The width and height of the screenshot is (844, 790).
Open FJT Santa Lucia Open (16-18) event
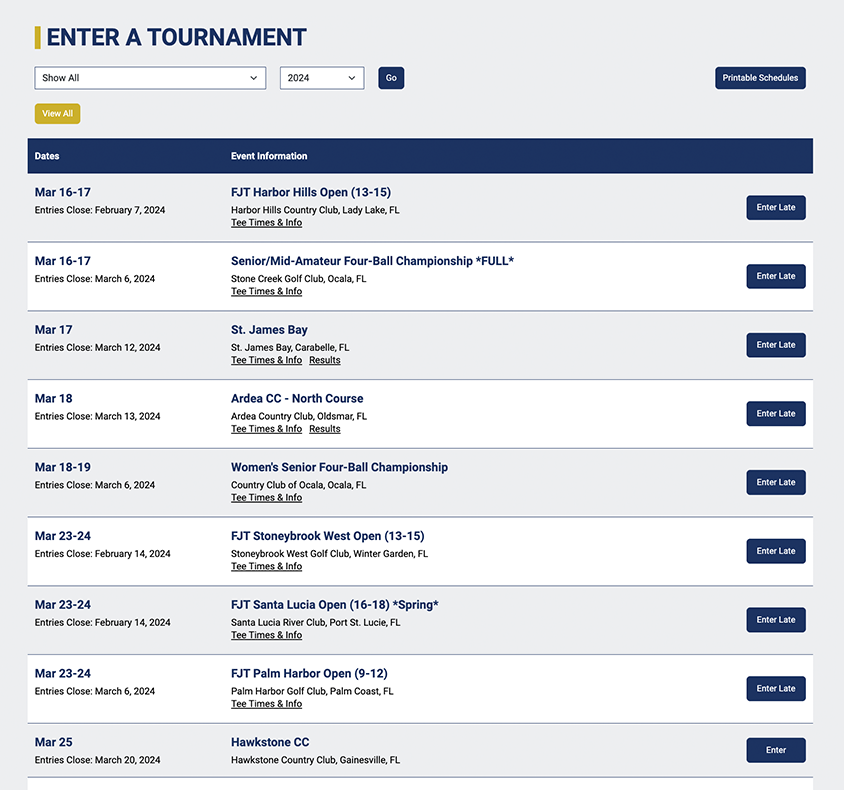pos(334,605)
